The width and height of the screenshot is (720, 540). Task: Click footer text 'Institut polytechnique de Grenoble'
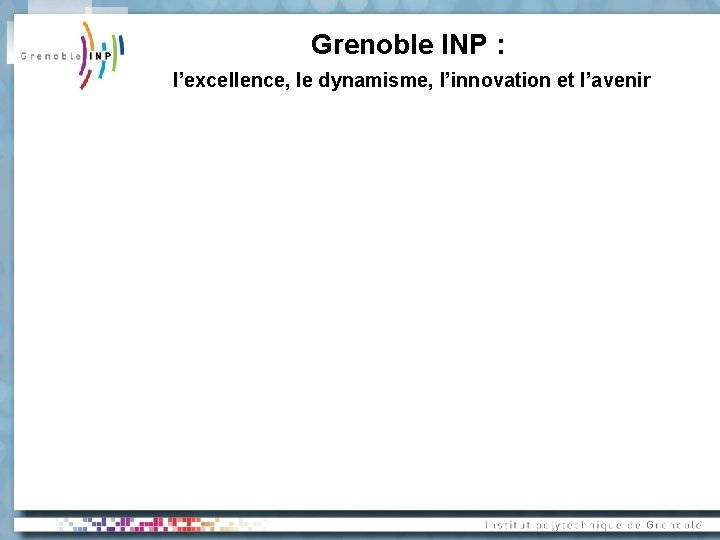pyautogui.click(x=593, y=525)
